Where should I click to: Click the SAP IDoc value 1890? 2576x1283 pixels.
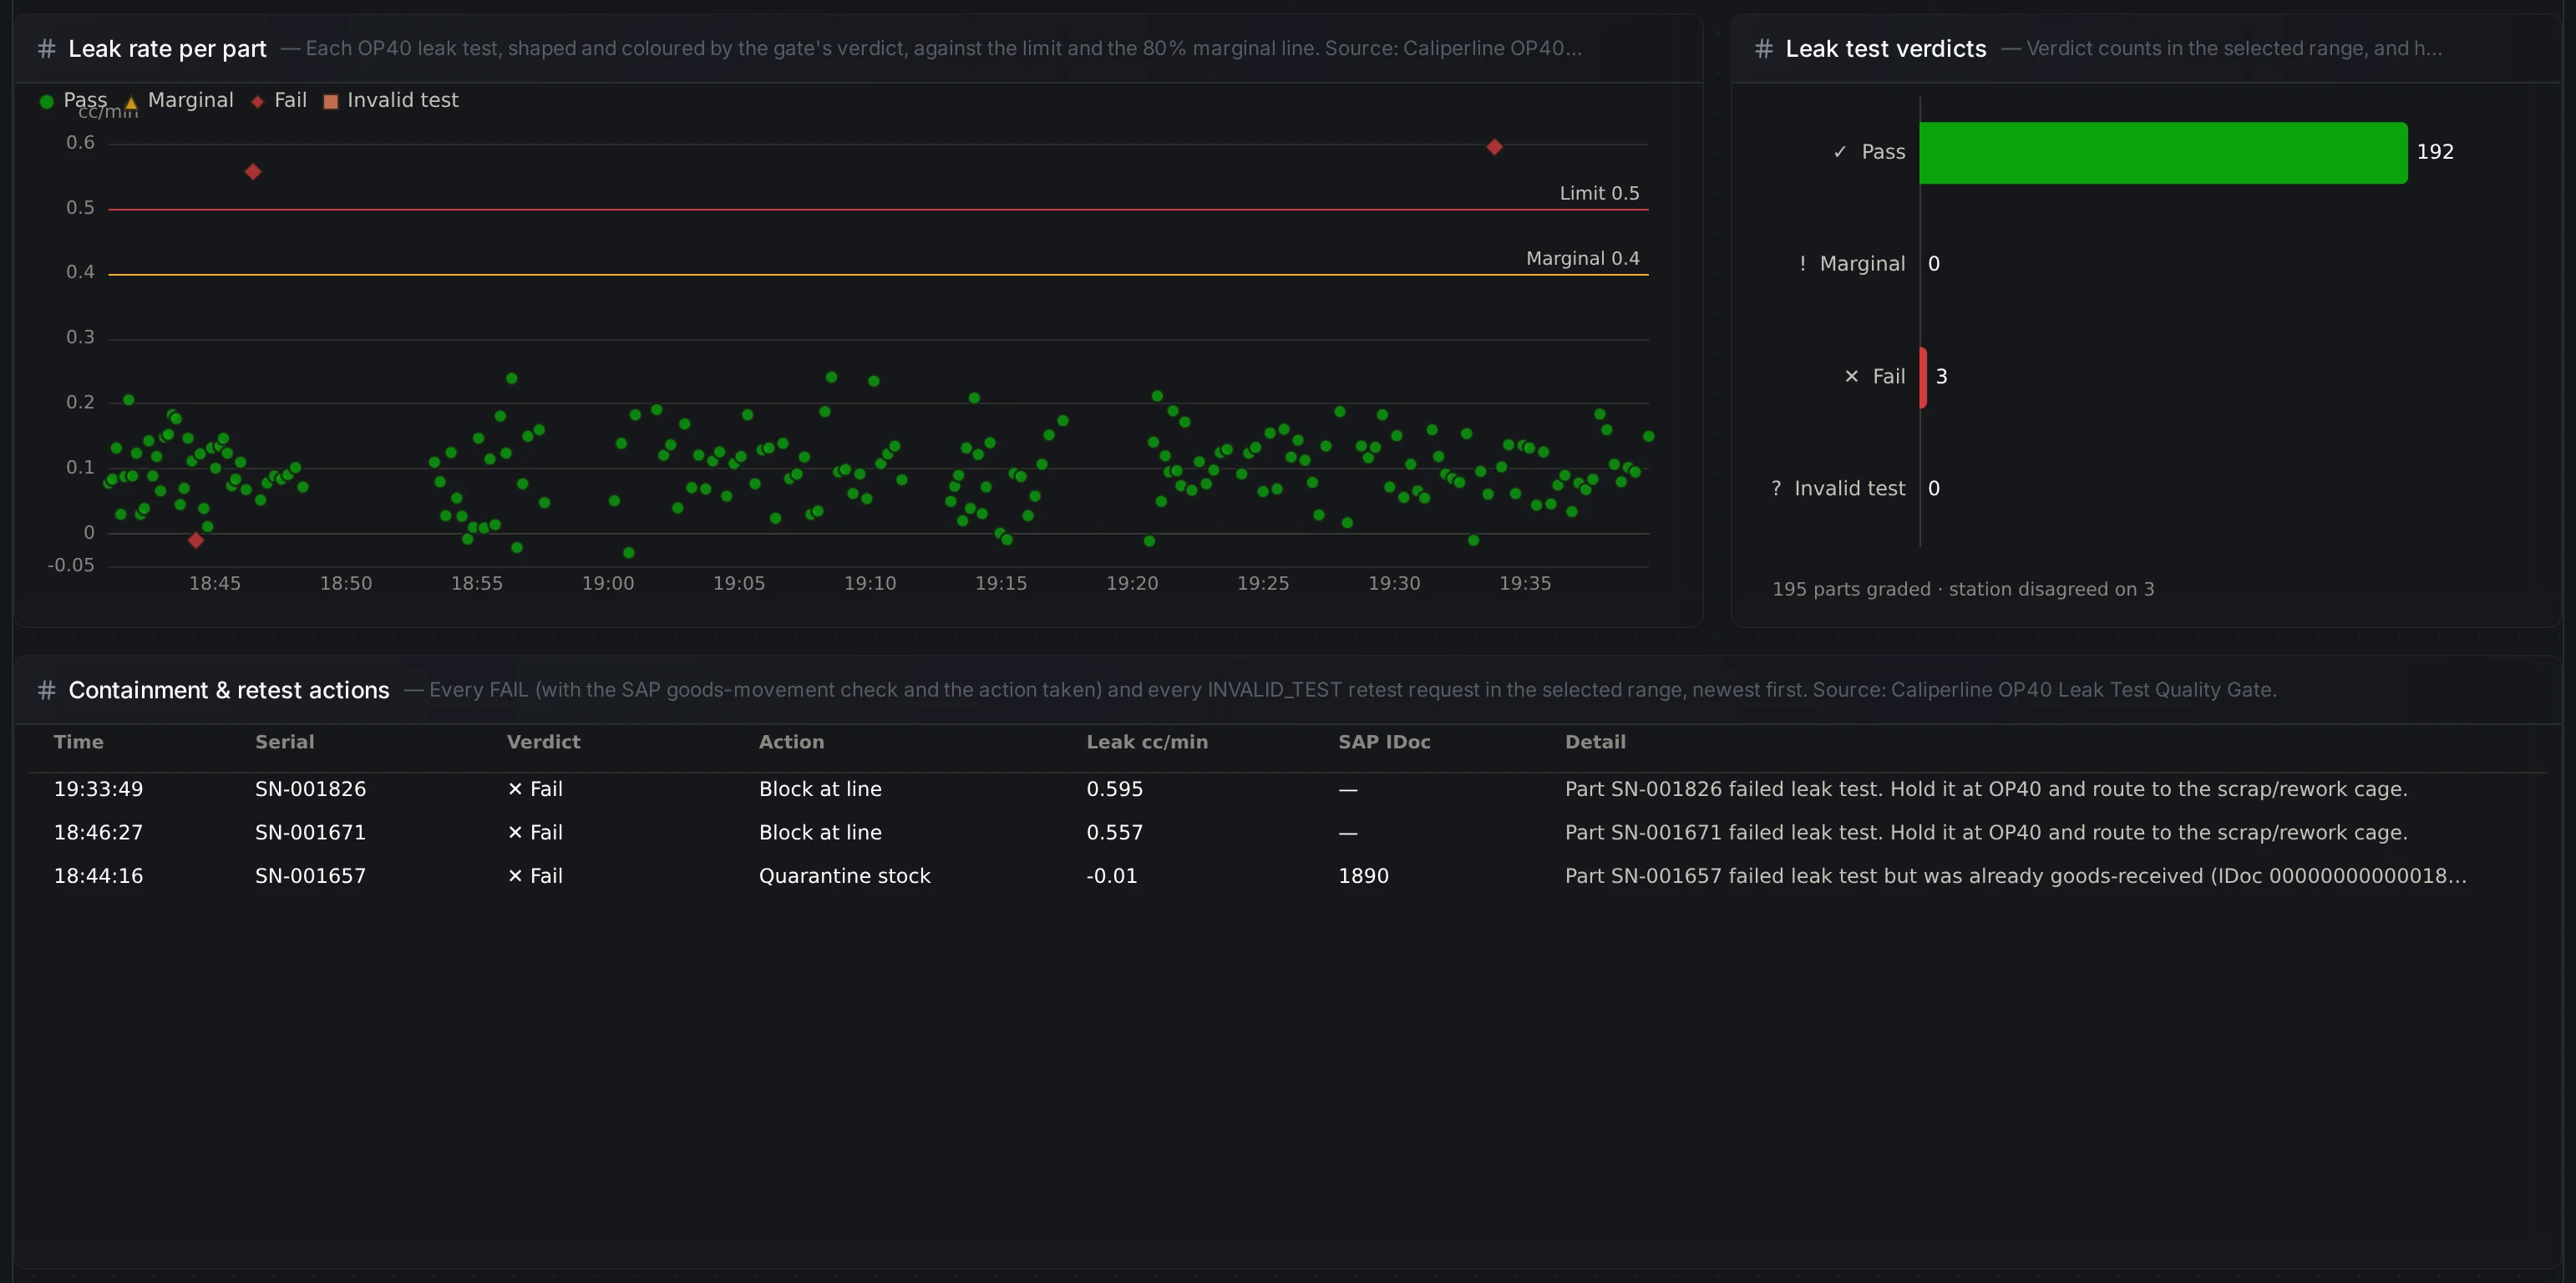click(x=1364, y=876)
